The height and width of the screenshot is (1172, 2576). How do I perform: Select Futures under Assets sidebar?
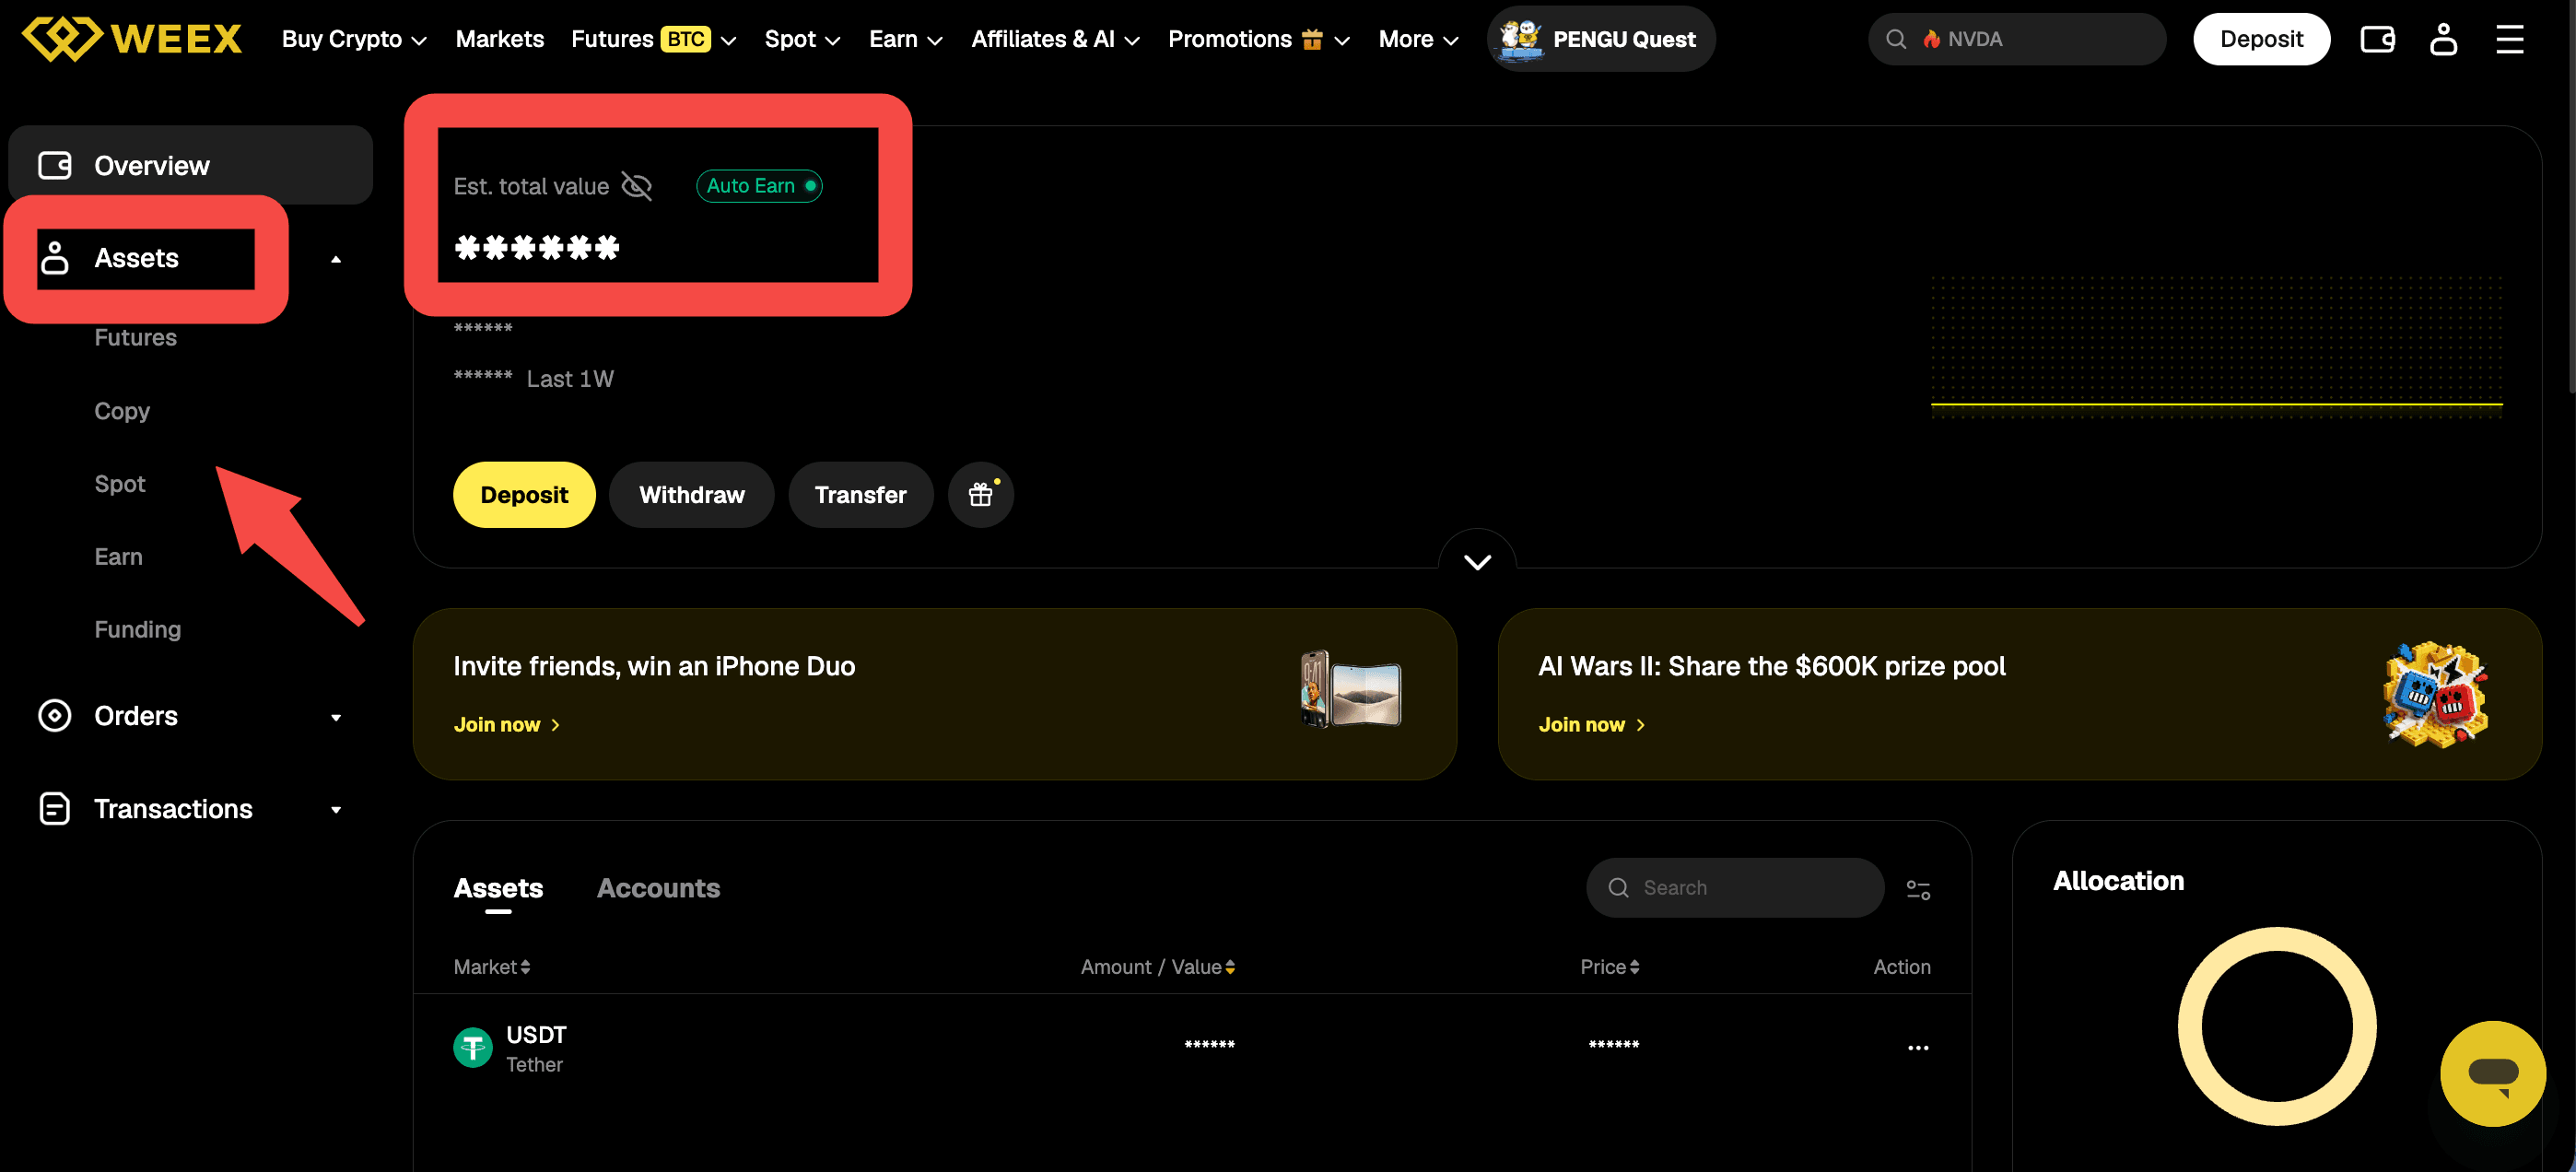[135, 338]
